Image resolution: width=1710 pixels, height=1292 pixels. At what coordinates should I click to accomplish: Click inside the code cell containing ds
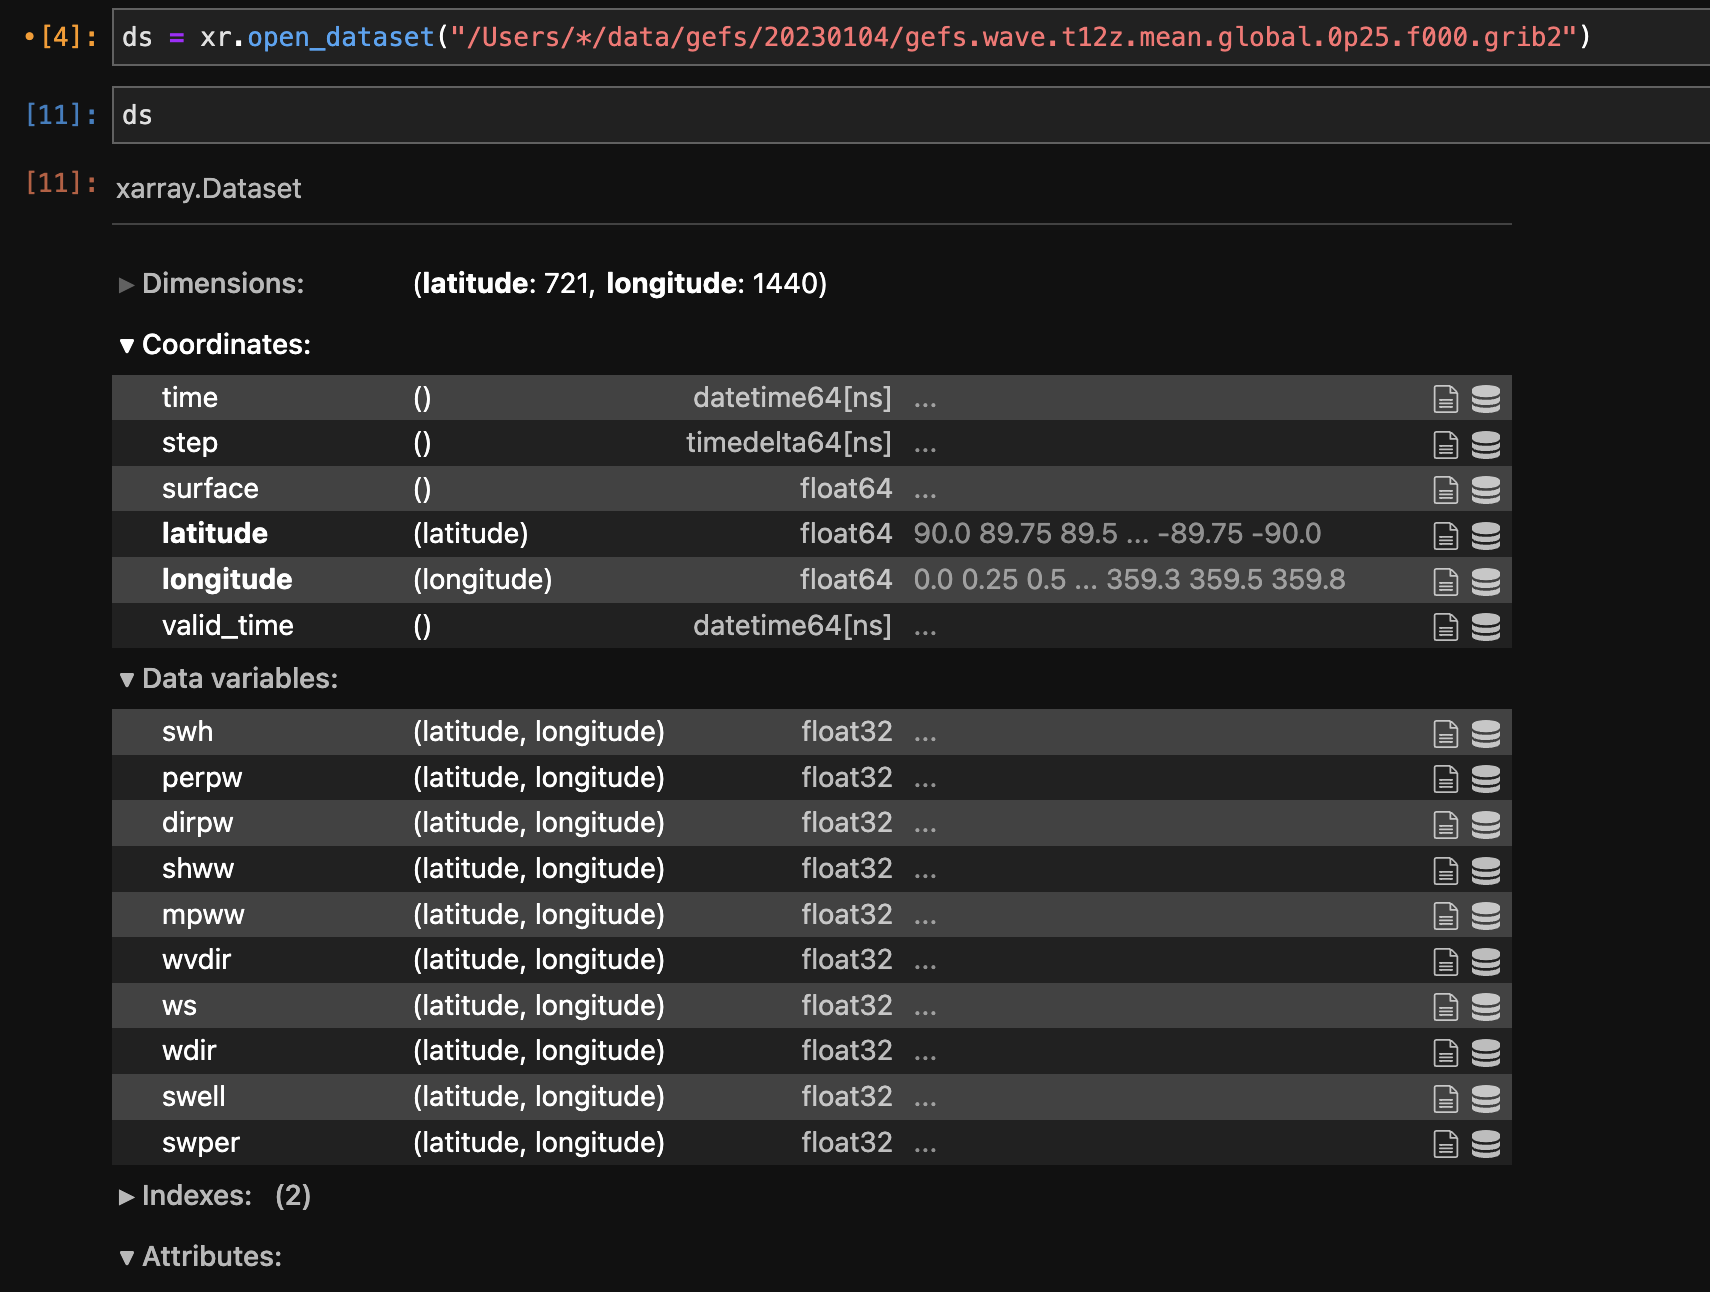[x=400, y=114]
